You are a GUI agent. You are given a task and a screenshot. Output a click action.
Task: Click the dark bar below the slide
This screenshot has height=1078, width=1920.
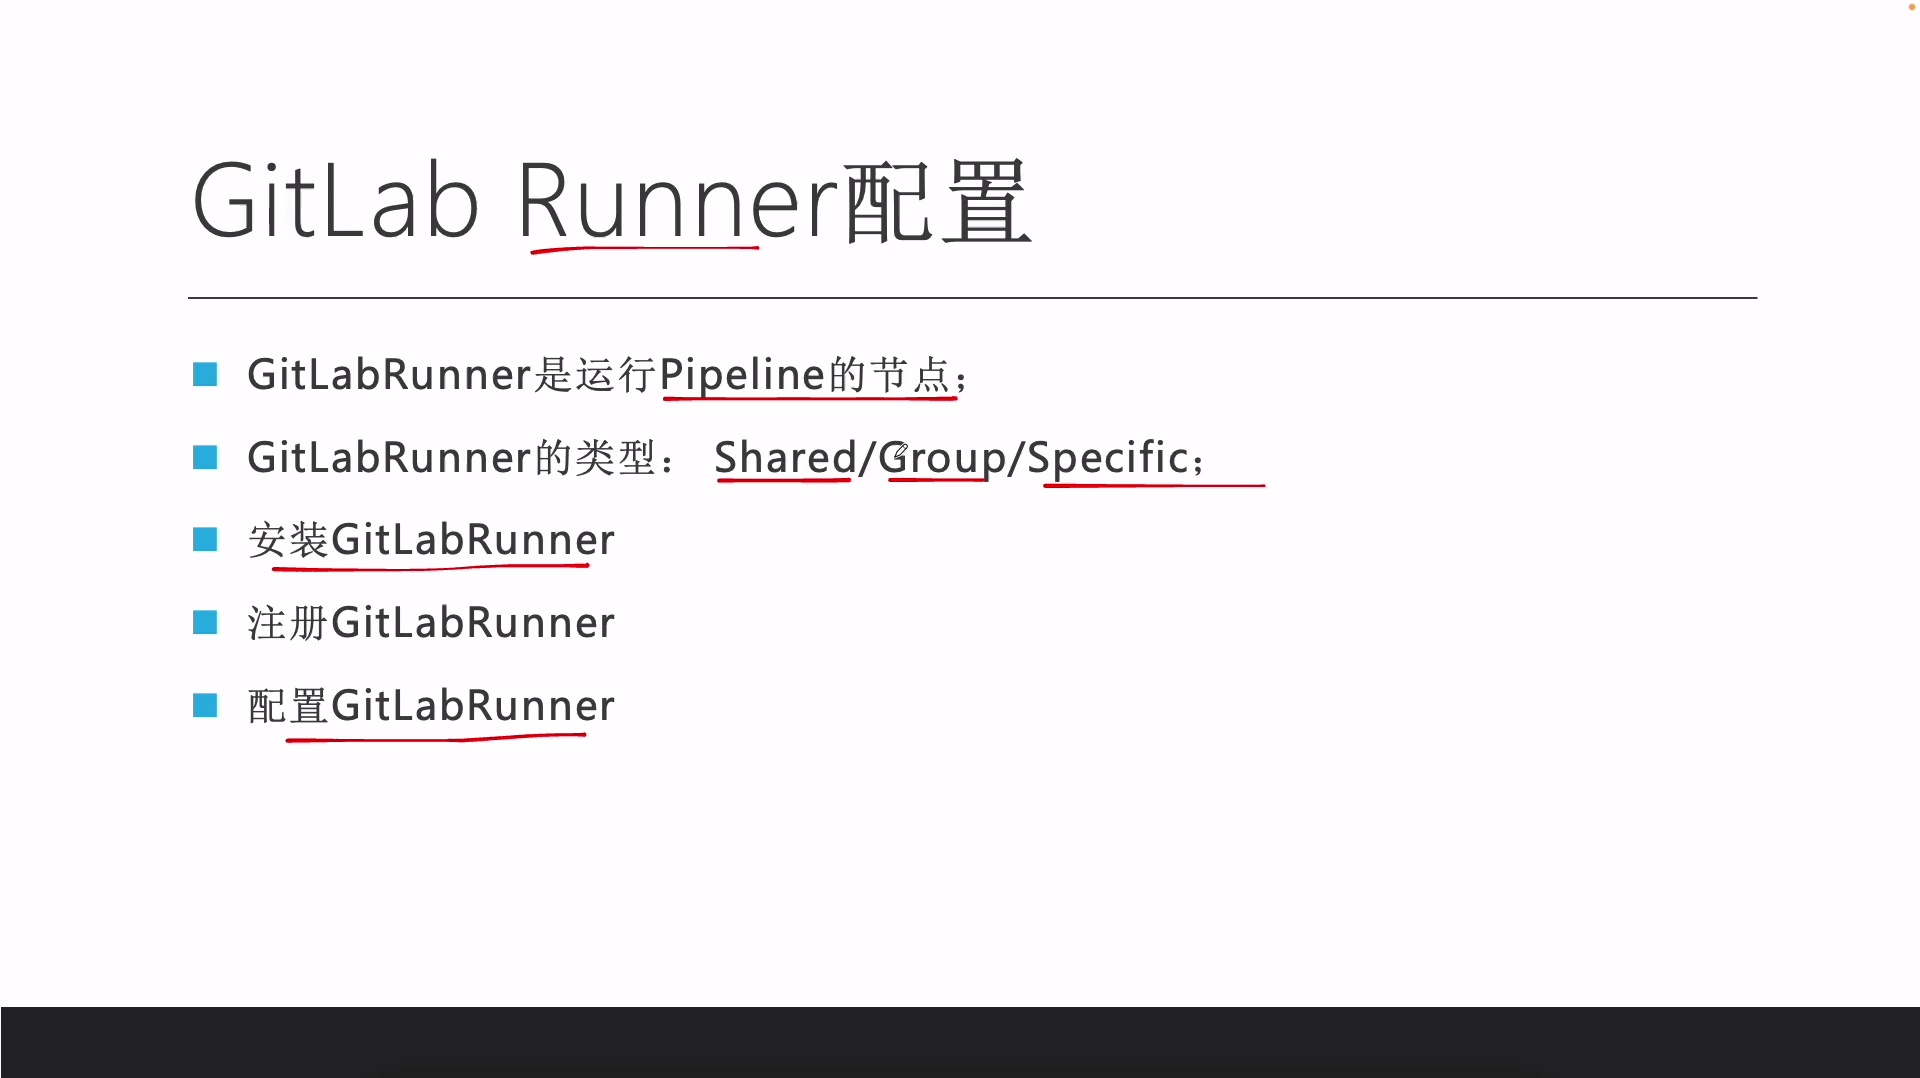(x=960, y=1042)
